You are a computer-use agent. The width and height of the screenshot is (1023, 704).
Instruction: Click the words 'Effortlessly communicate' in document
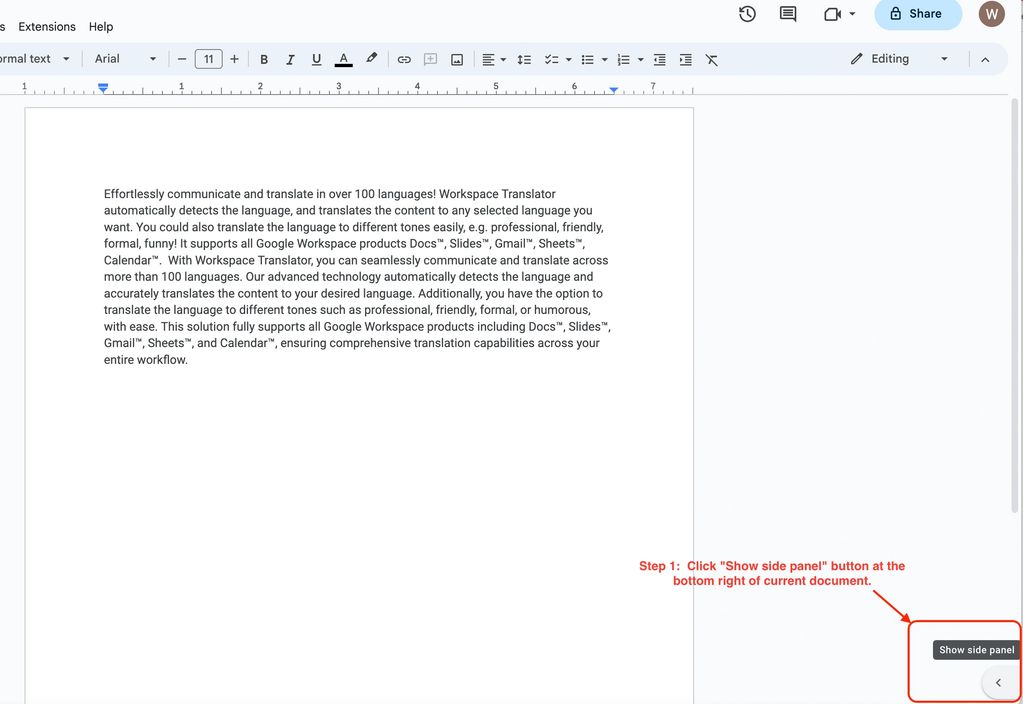tap(172, 194)
